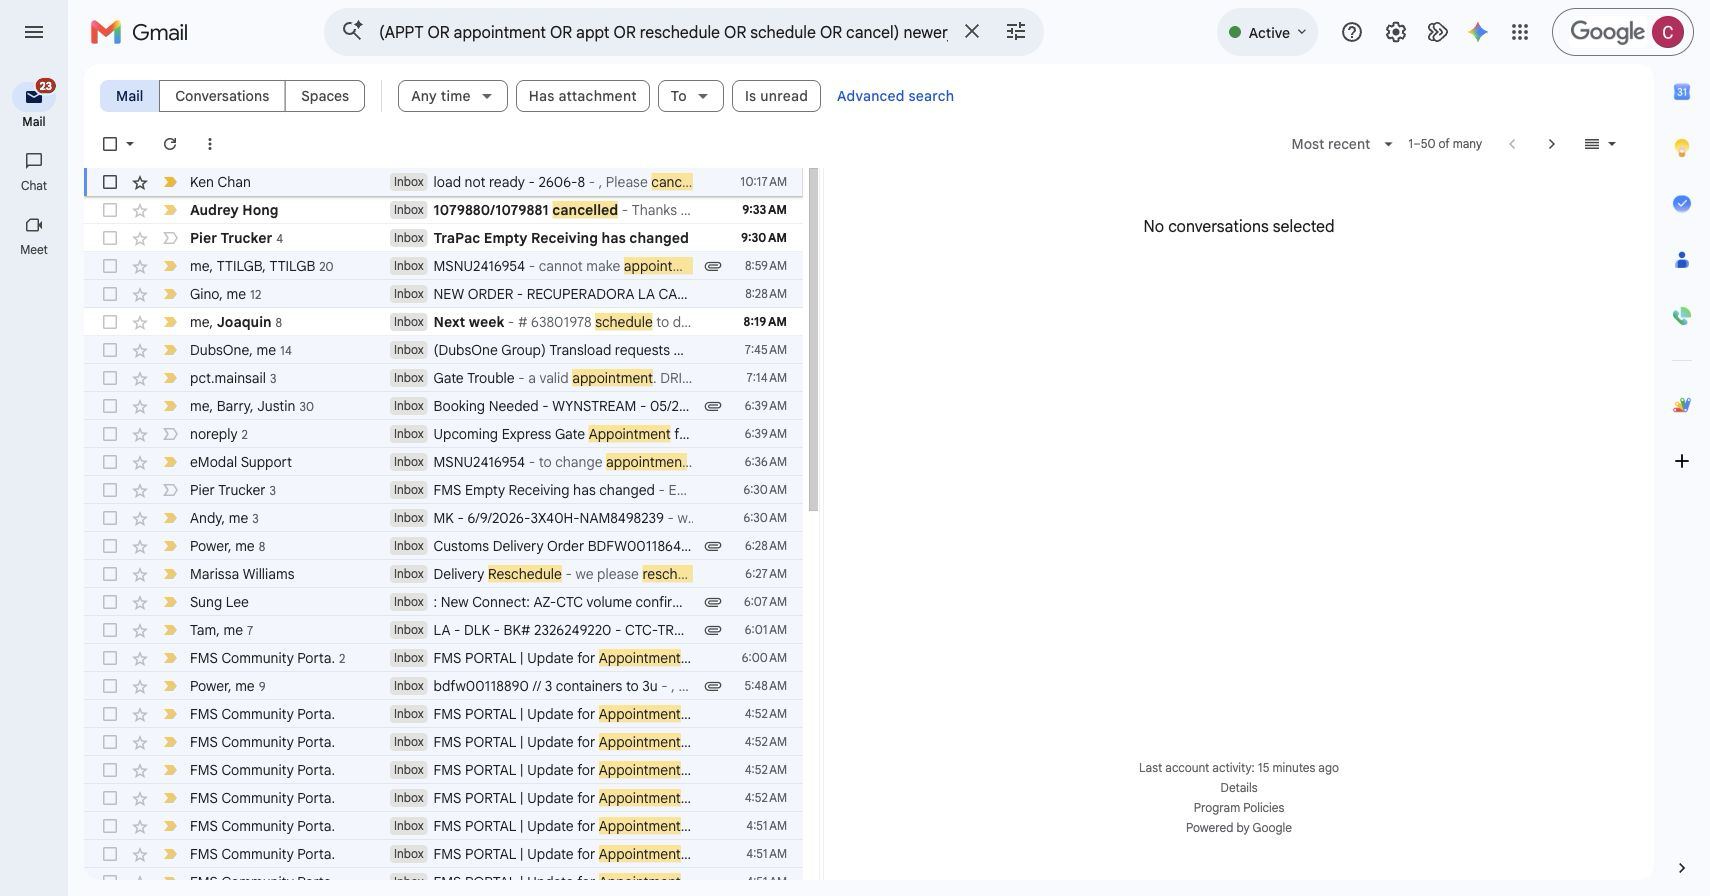Toggle the select-all checkbox
The width and height of the screenshot is (1710, 896).
click(110, 144)
